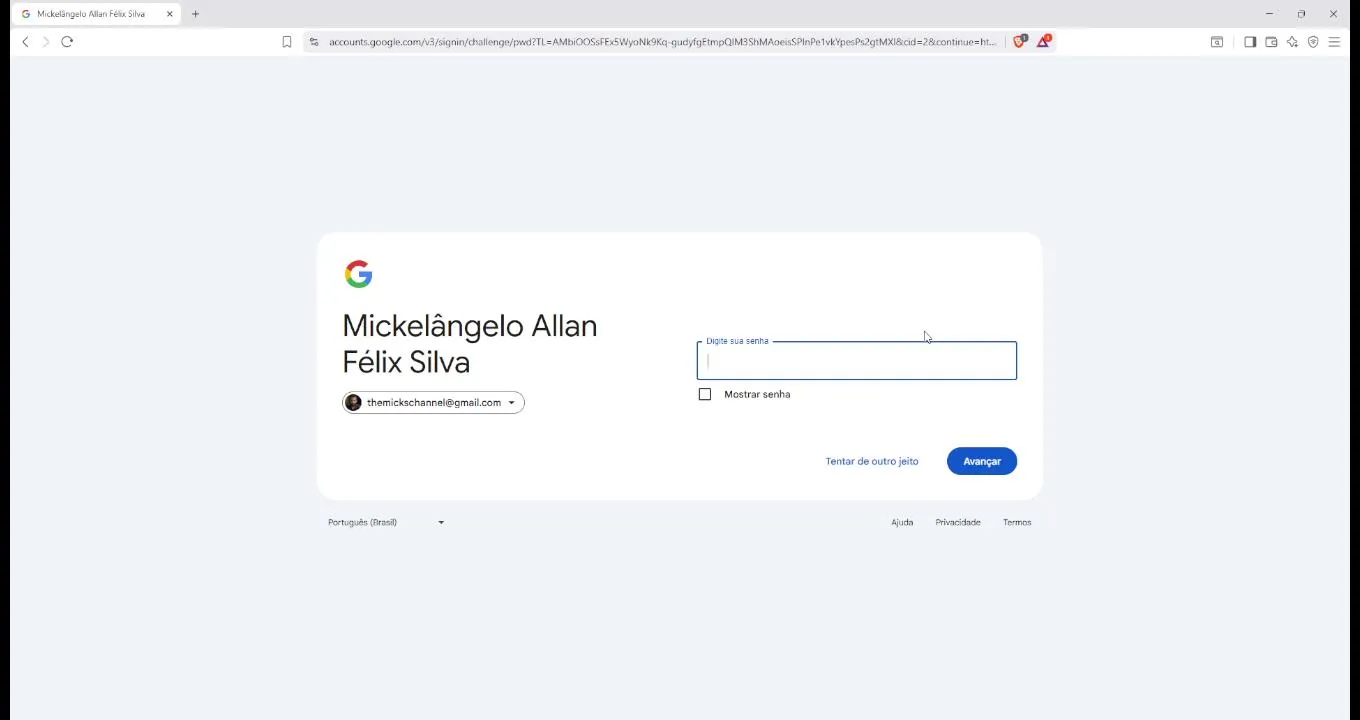
Task: Open a new browser tab
Action: click(195, 14)
